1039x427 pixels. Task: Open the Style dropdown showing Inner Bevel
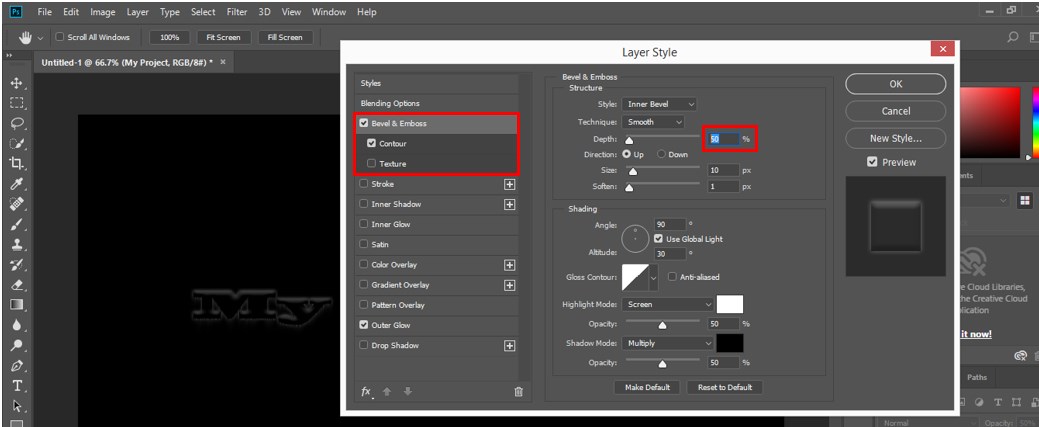click(x=659, y=104)
